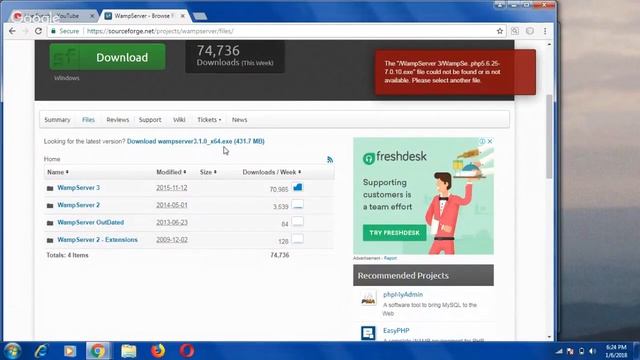This screenshot has height=360, width=640.
Task: Click the red file-not-found error notification
Action: [x=455, y=72]
